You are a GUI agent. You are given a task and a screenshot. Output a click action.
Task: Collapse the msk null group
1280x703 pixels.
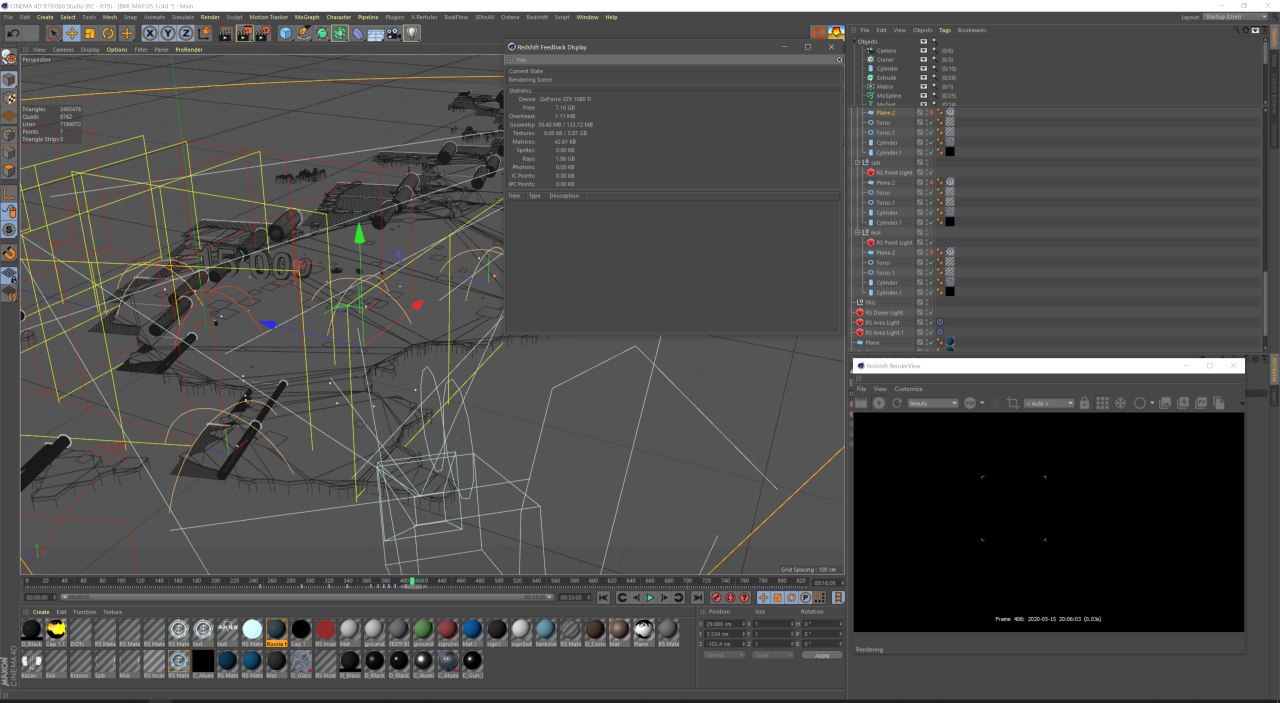click(858, 232)
